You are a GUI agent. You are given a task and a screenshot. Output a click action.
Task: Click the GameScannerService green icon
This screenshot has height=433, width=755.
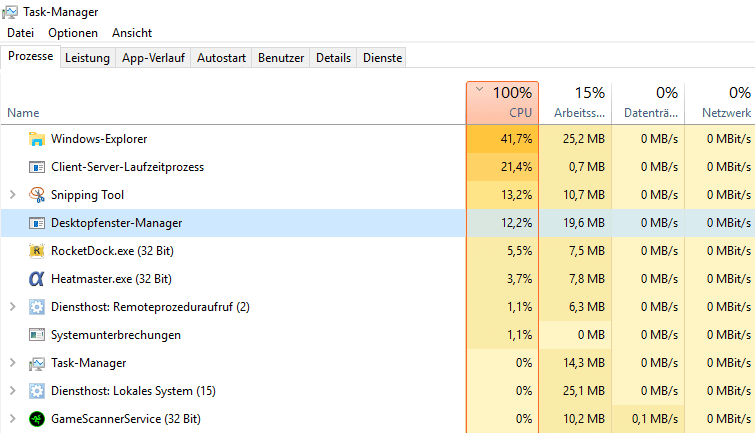pyautogui.click(x=37, y=419)
